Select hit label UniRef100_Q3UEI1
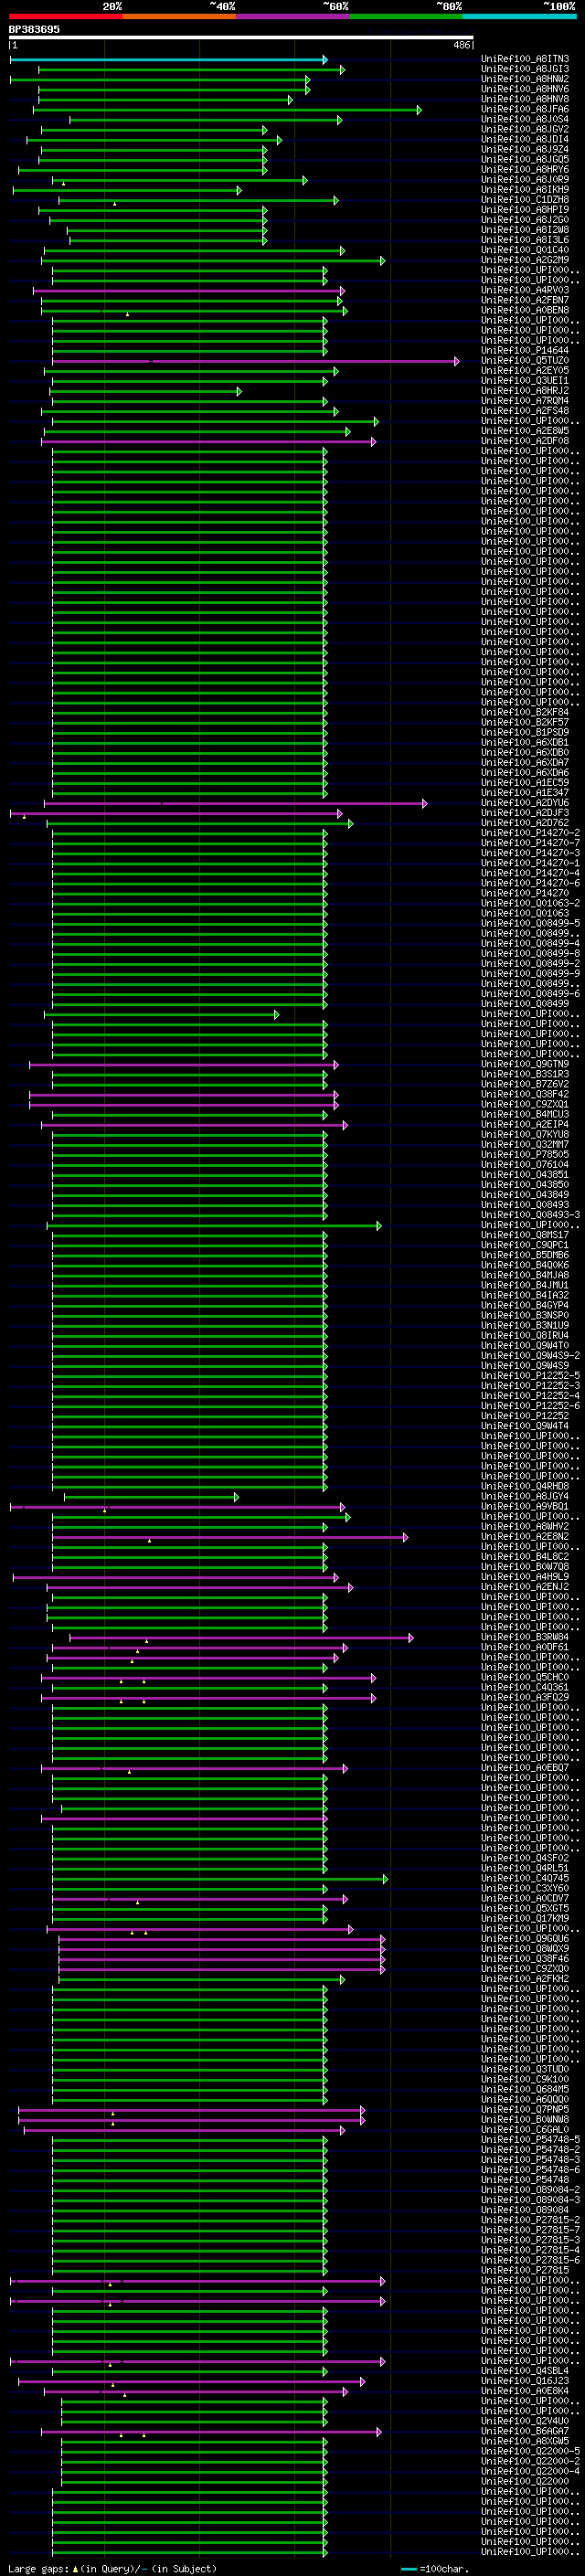Viewport: 585px width, 2576px height. tap(525, 381)
